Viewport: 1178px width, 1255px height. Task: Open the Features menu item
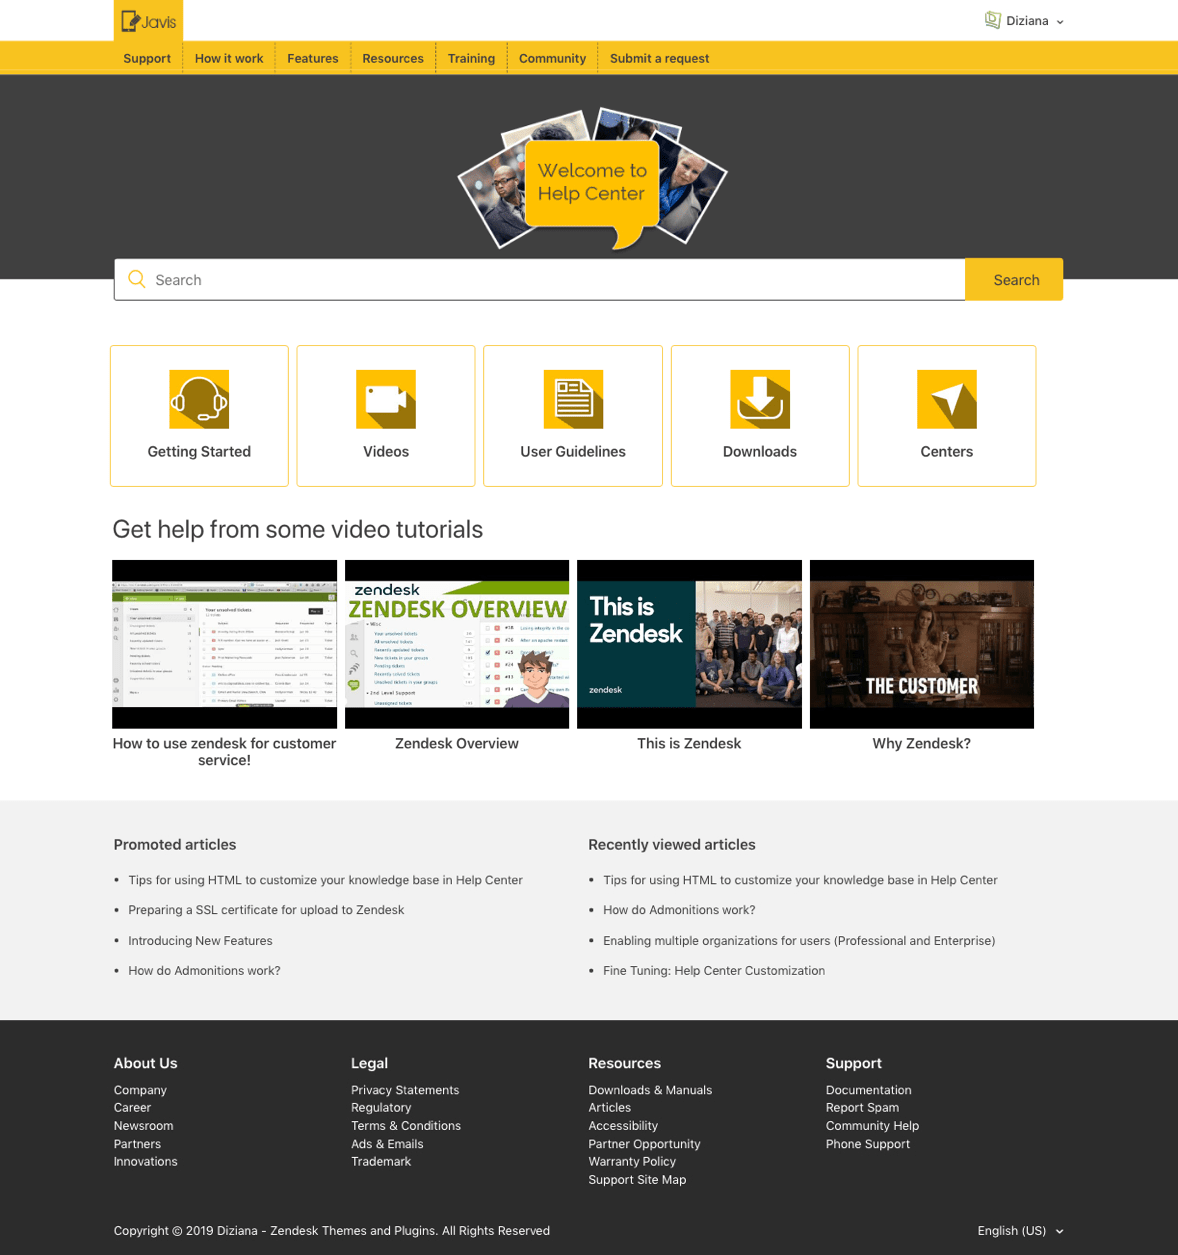tap(312, 59)
